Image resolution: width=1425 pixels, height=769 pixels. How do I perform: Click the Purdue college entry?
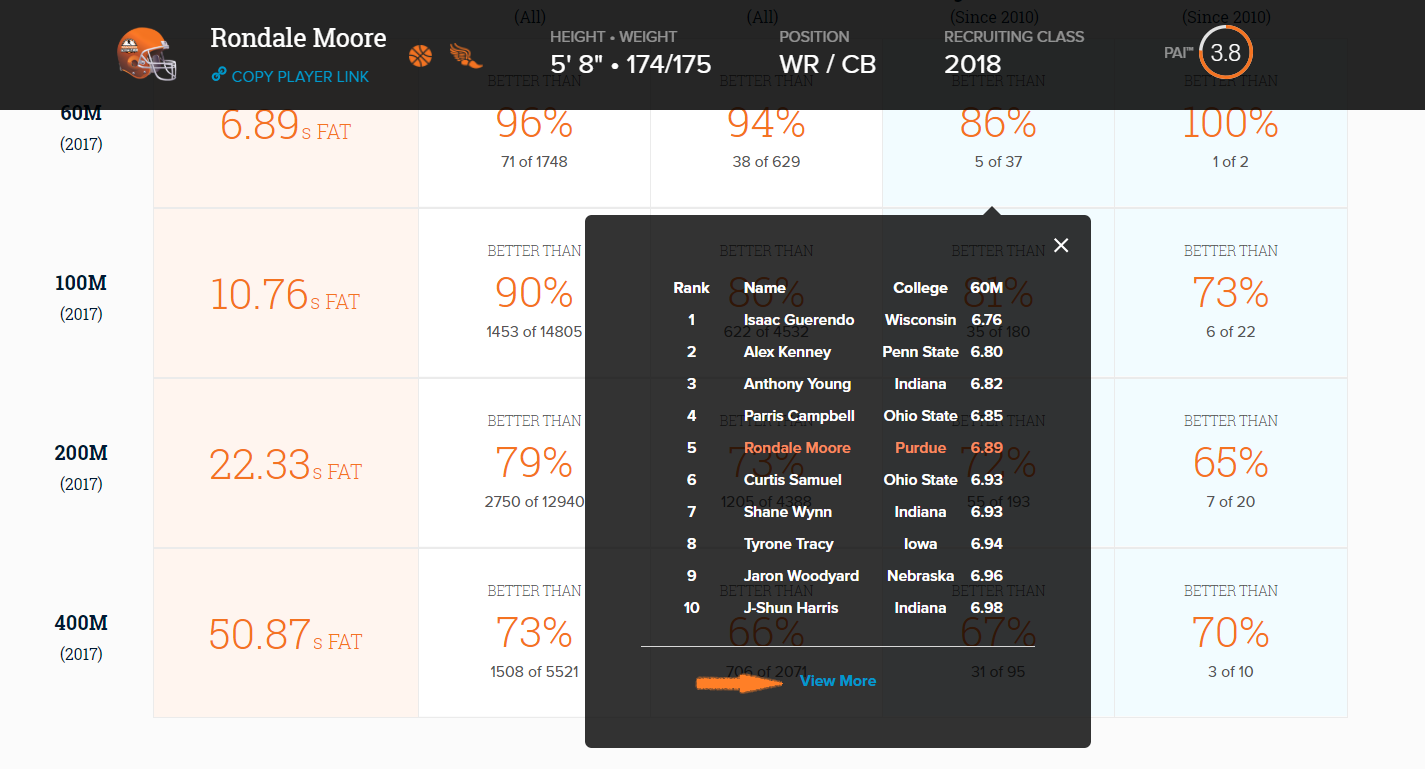click(x=920, y=448)
